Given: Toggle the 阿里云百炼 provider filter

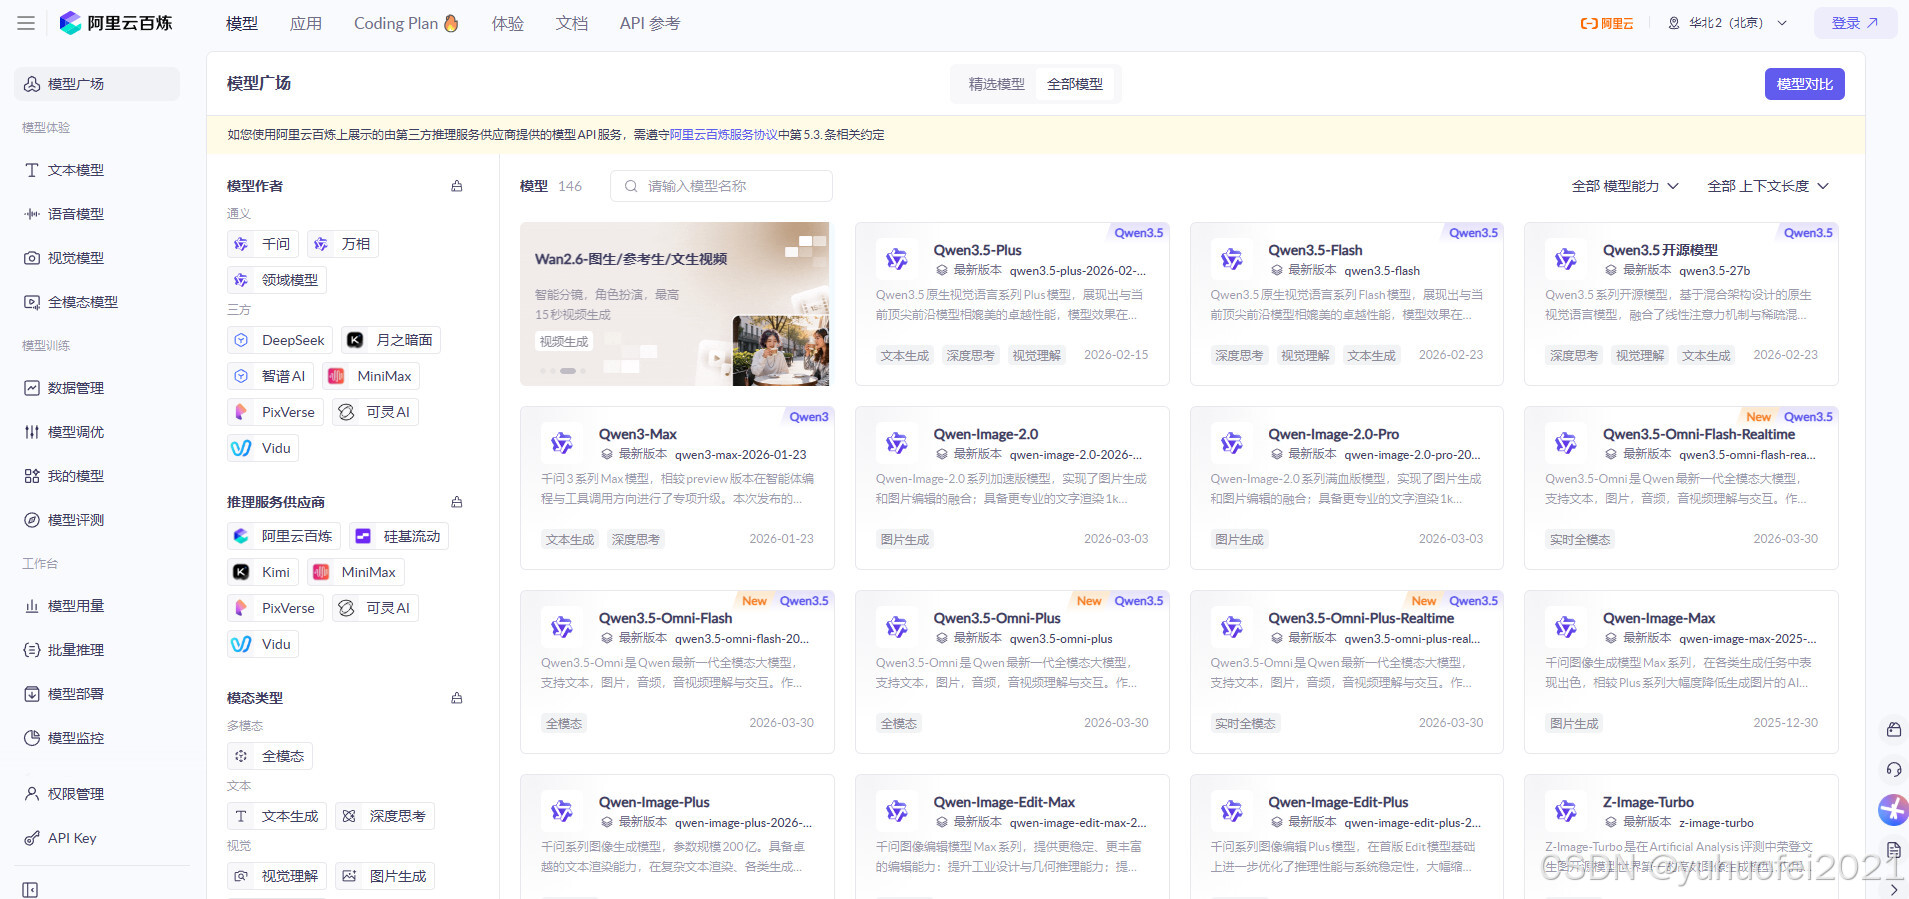Looking at the screenshot, I should pyautogui.click(x=284, y=536).
